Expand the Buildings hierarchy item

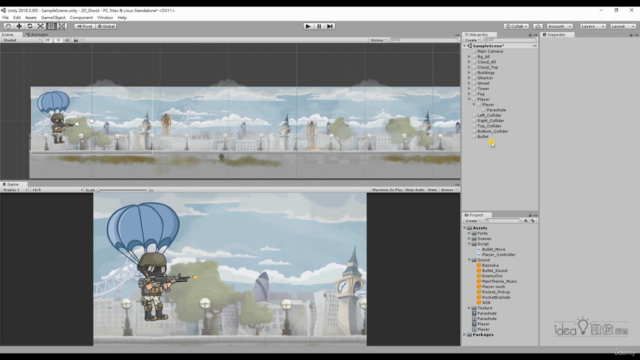[x=469, y=73]
